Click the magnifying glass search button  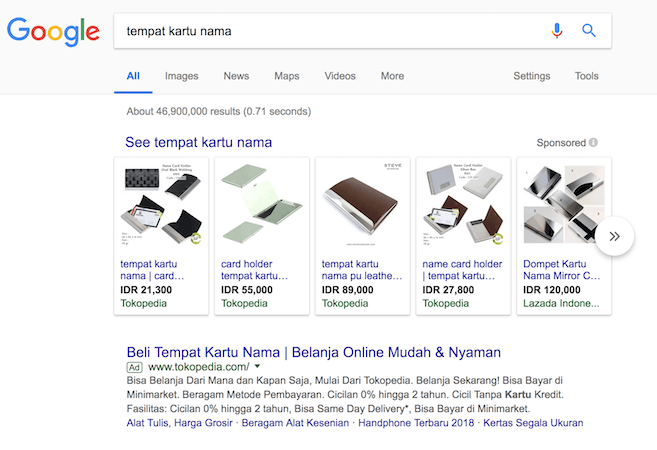click(x=589, y=31)
